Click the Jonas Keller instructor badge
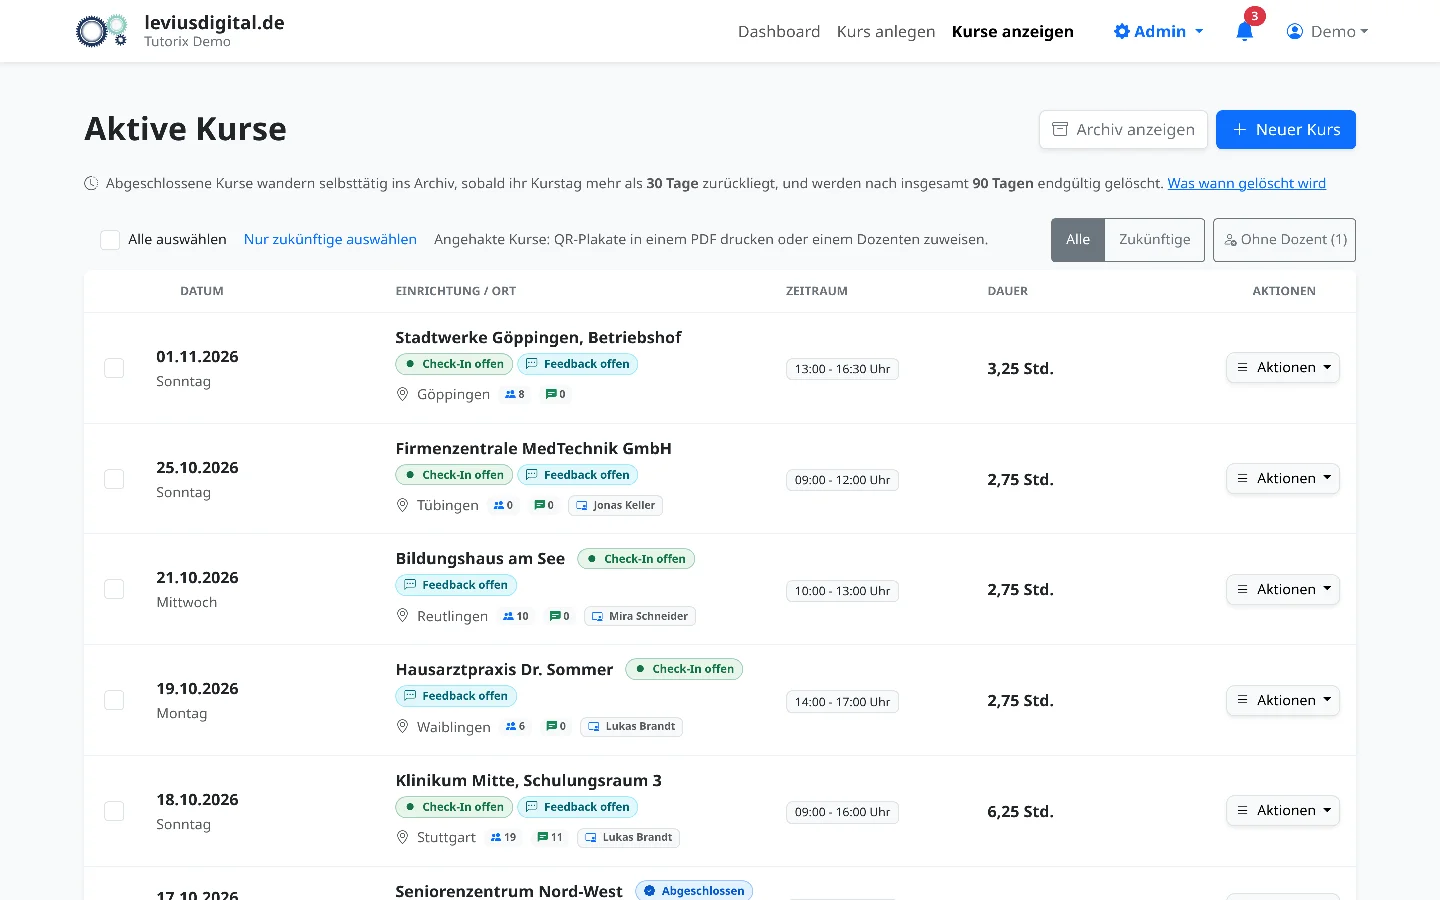This screenshot has height=900, width=1440. click(x=615, y=505)
